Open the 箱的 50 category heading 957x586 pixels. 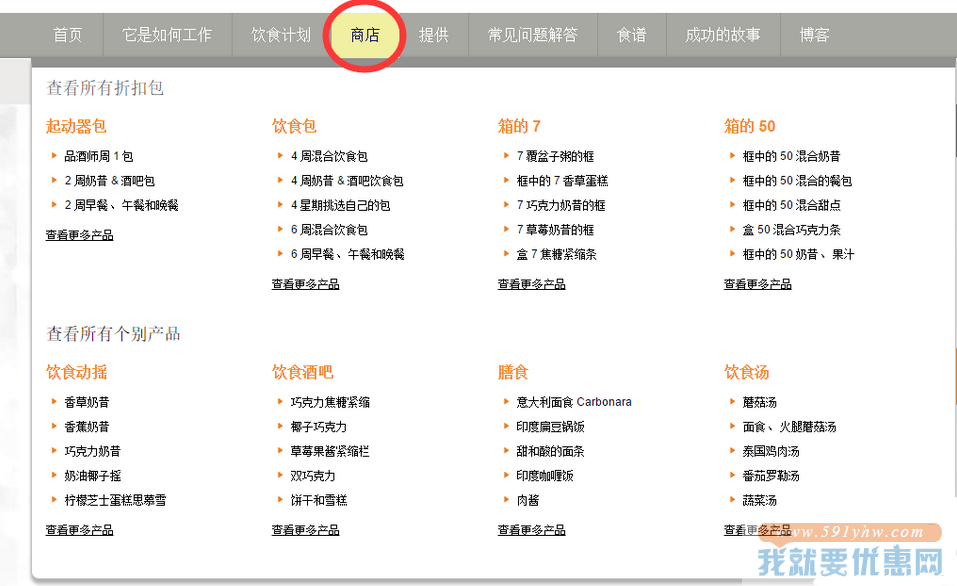coord(749,126)
